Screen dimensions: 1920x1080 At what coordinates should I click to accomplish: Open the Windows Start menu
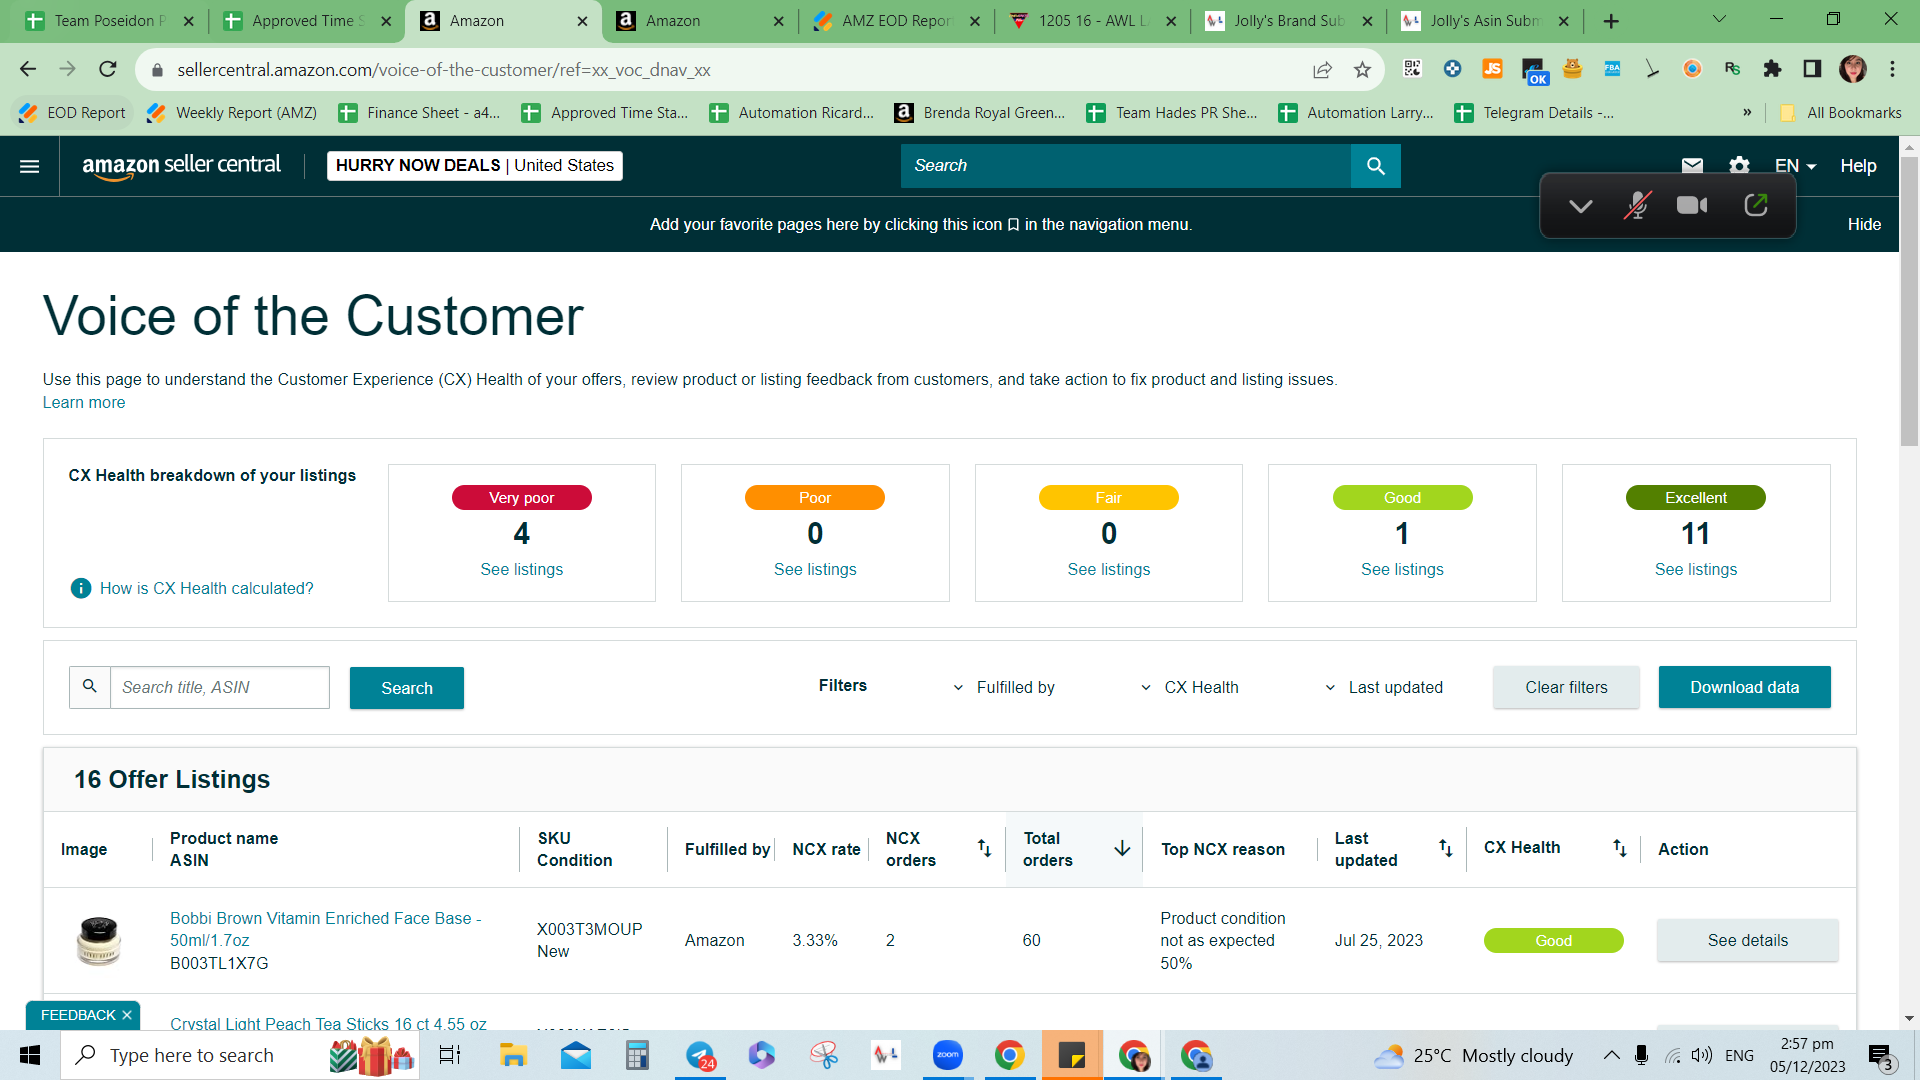coord(30,1055)
